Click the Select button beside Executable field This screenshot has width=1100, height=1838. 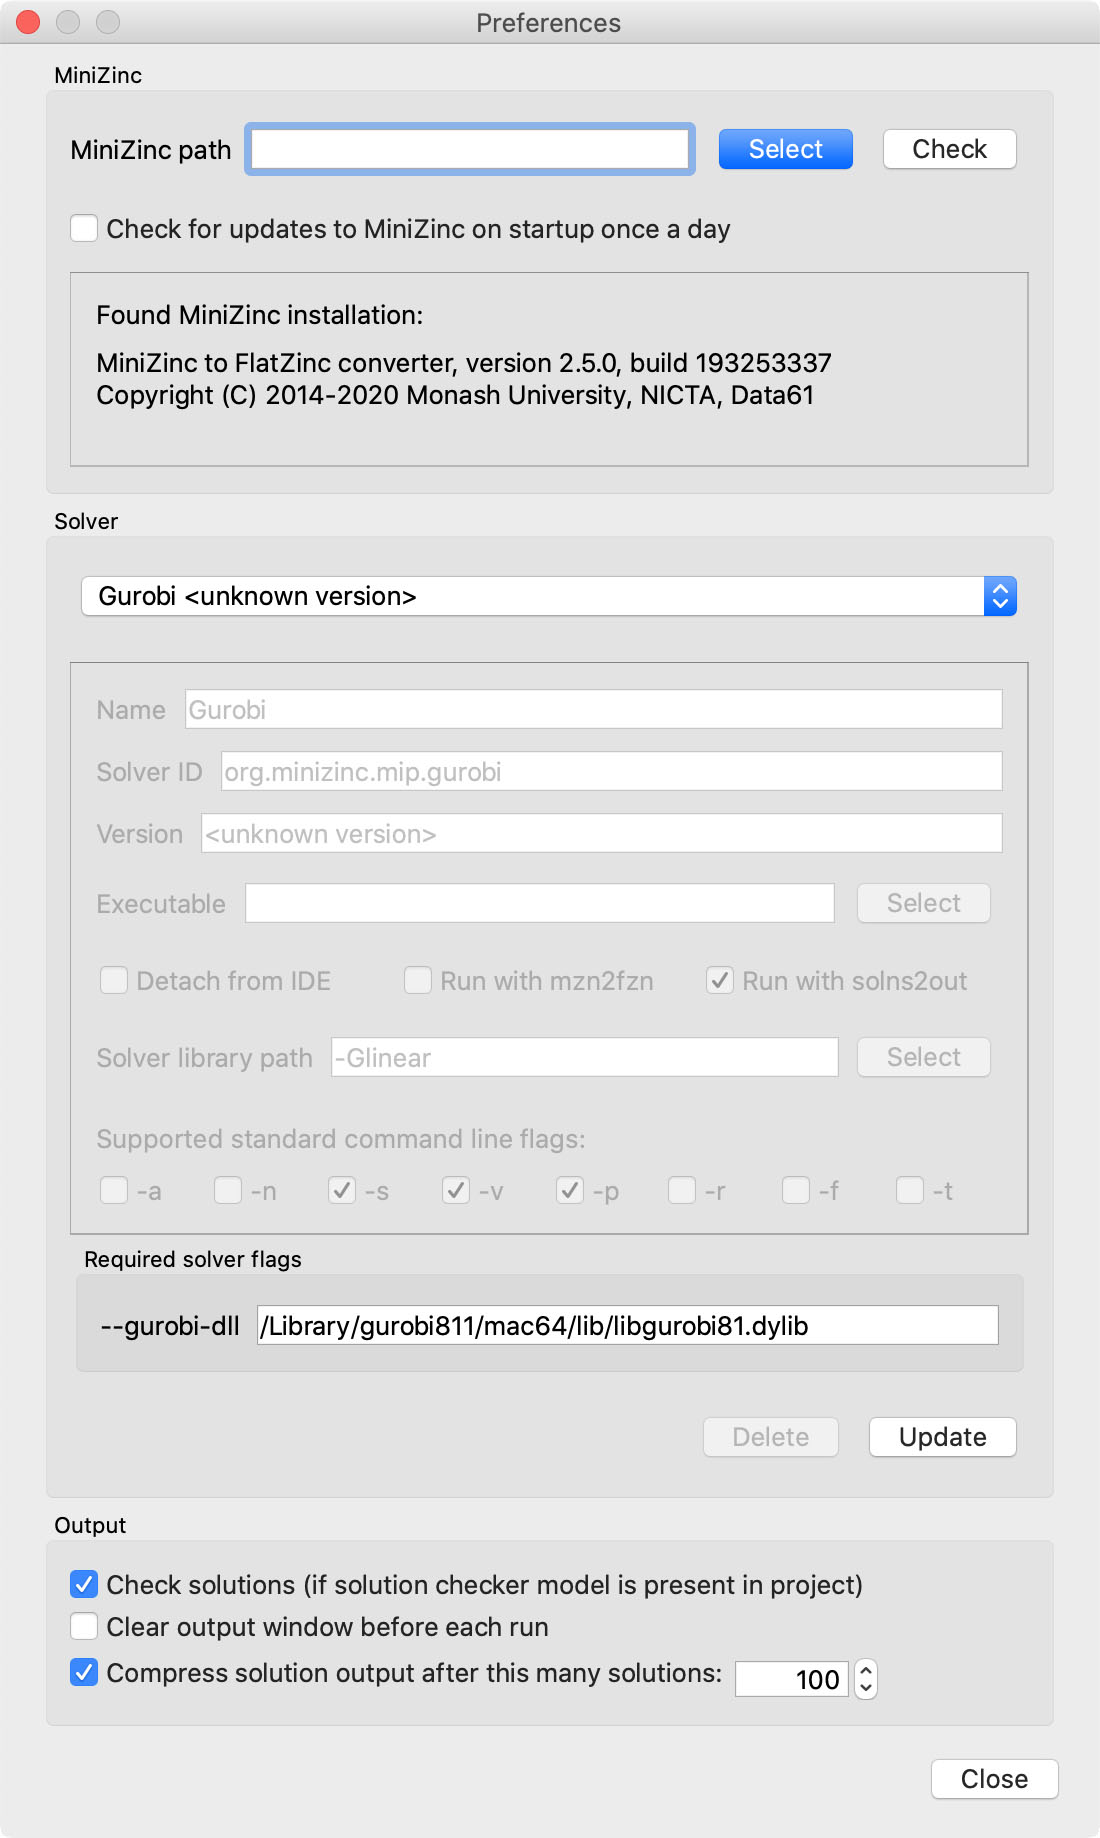tap(923, 903)
